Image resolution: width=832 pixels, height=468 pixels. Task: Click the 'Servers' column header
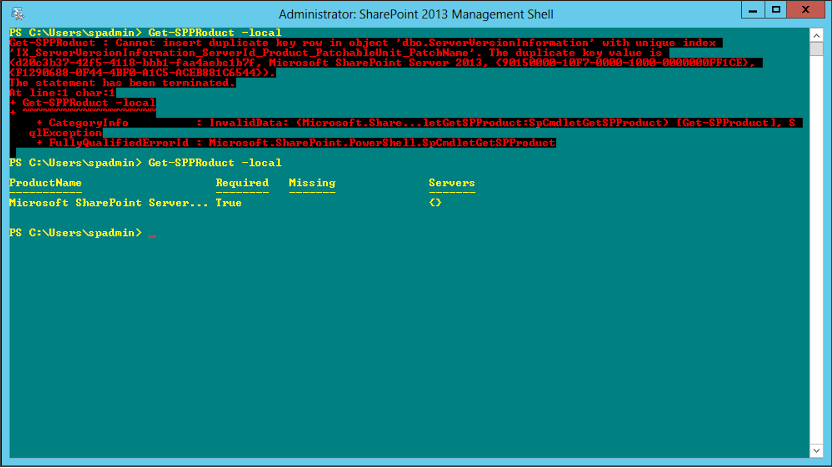[x=452, y=183]
